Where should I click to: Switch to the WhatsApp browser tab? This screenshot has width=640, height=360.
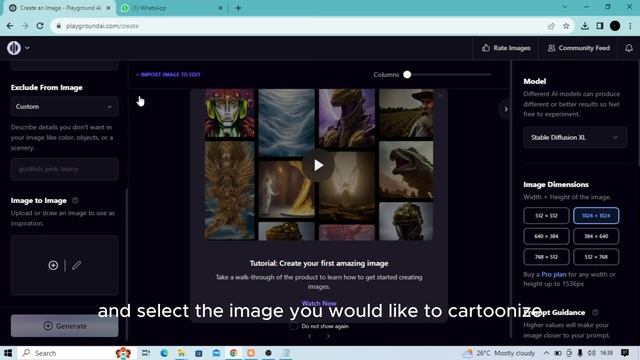pos(171,8)
